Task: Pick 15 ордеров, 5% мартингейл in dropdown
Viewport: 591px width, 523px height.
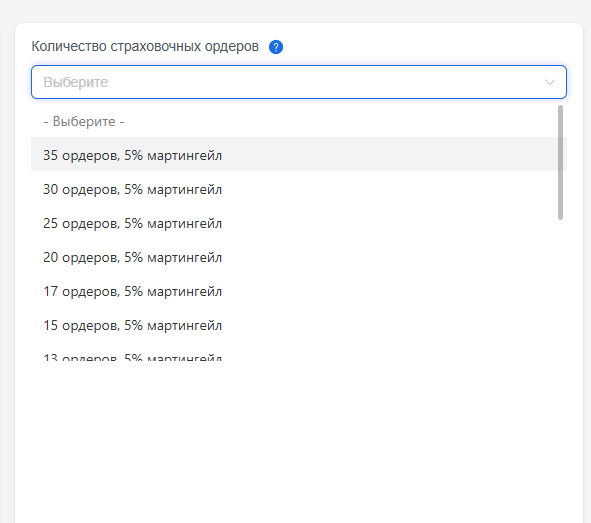Action: coord(299,325)
